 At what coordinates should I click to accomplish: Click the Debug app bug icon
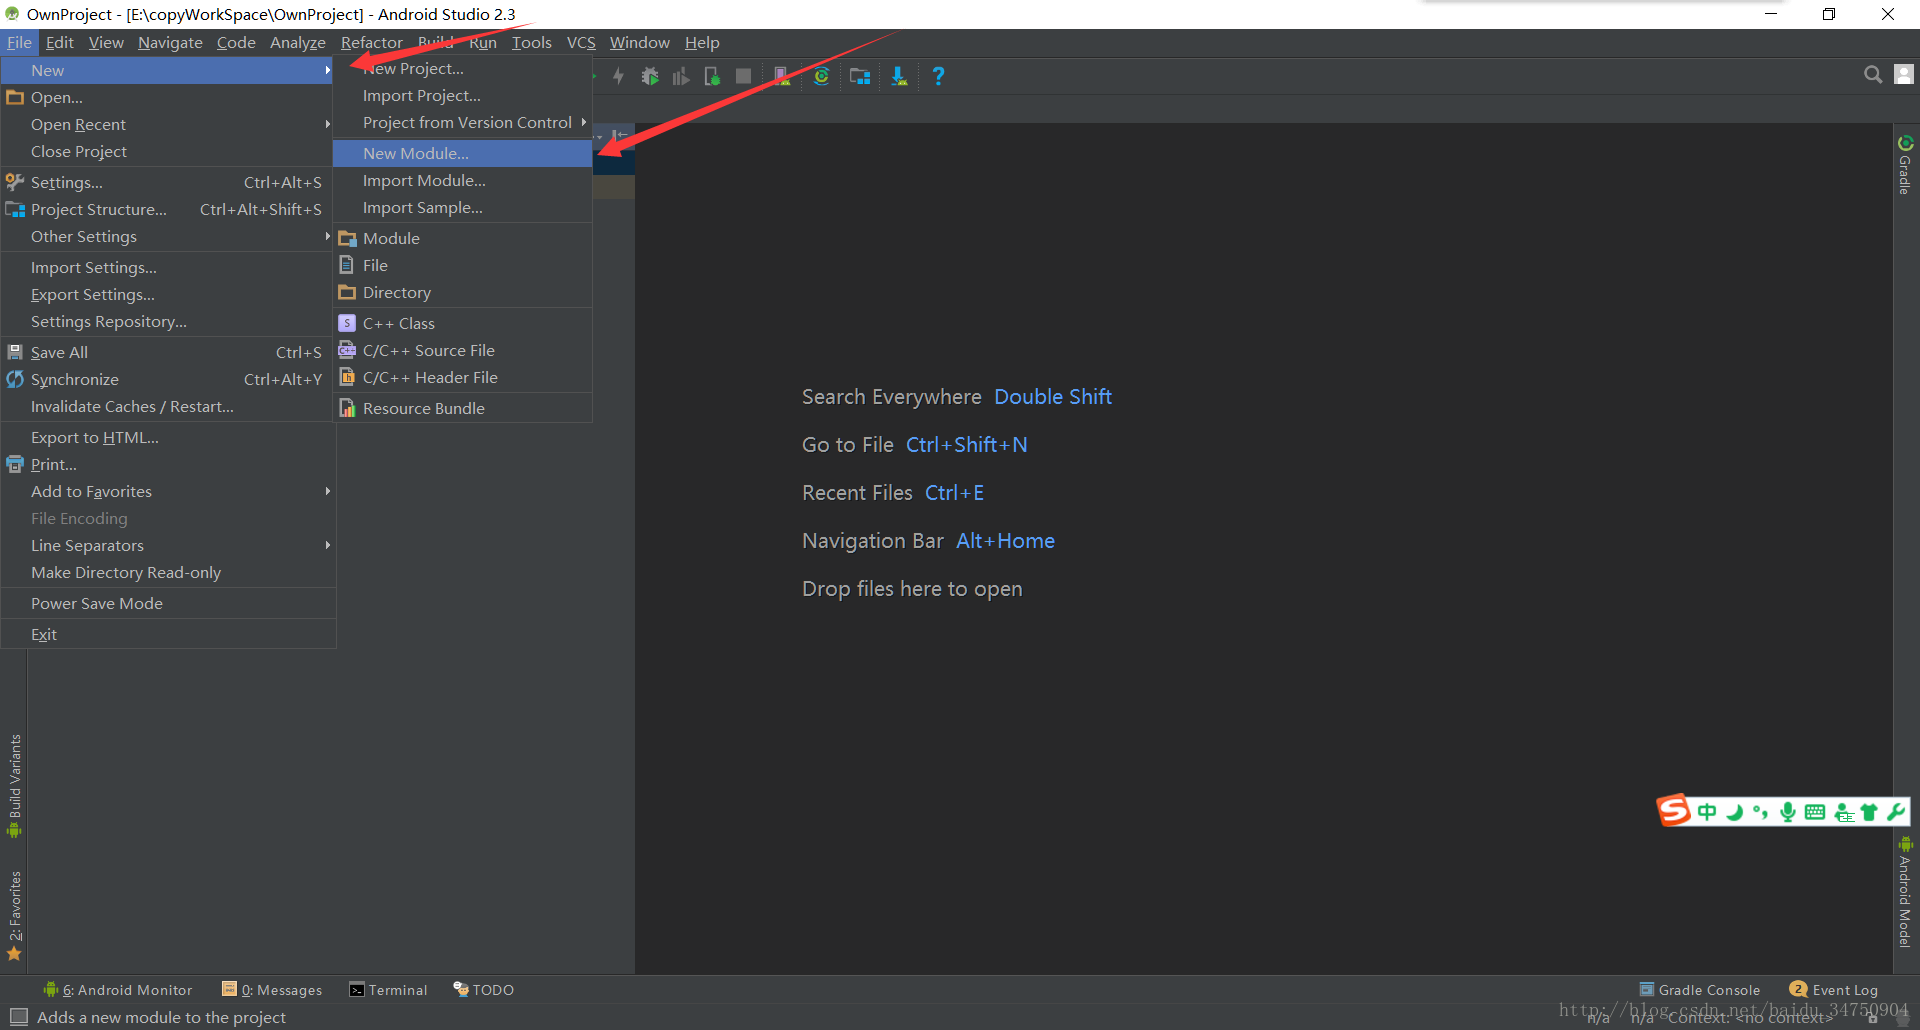coord(650,76)
